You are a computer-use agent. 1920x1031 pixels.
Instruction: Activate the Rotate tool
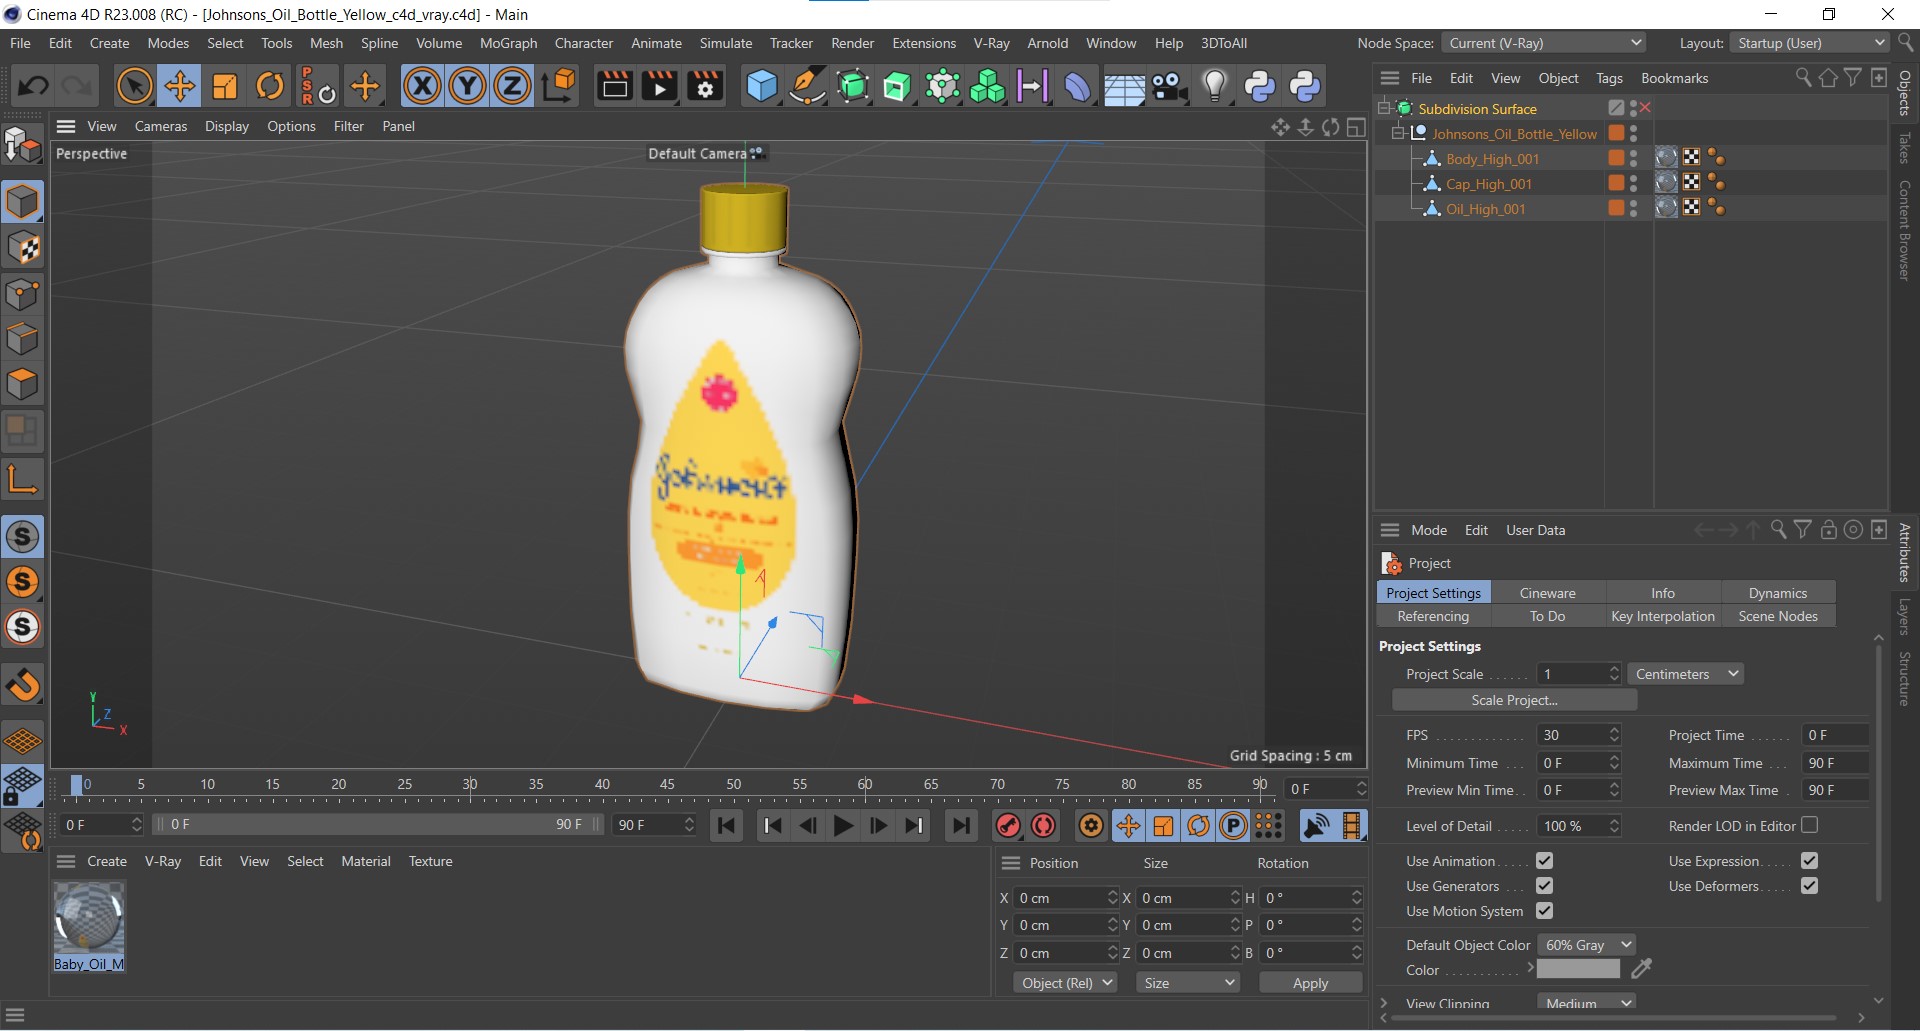point(270,86)
